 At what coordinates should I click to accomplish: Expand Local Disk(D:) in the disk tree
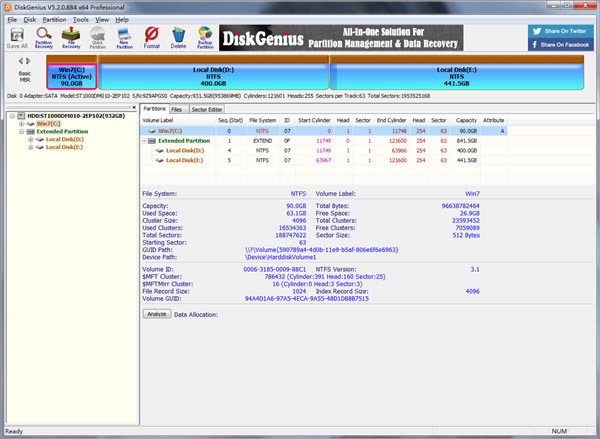pos(31,139)
